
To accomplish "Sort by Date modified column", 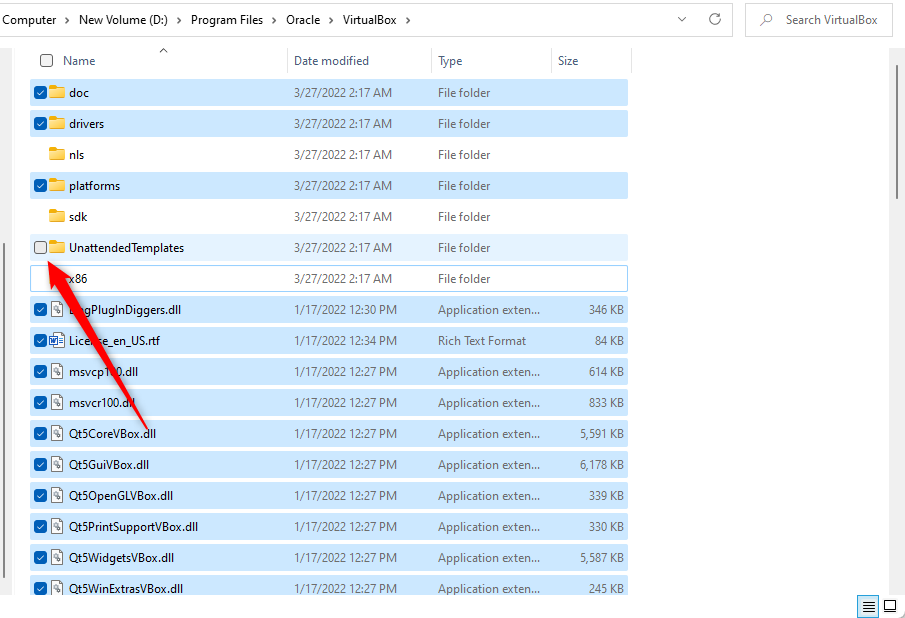I will coord(331,61).
